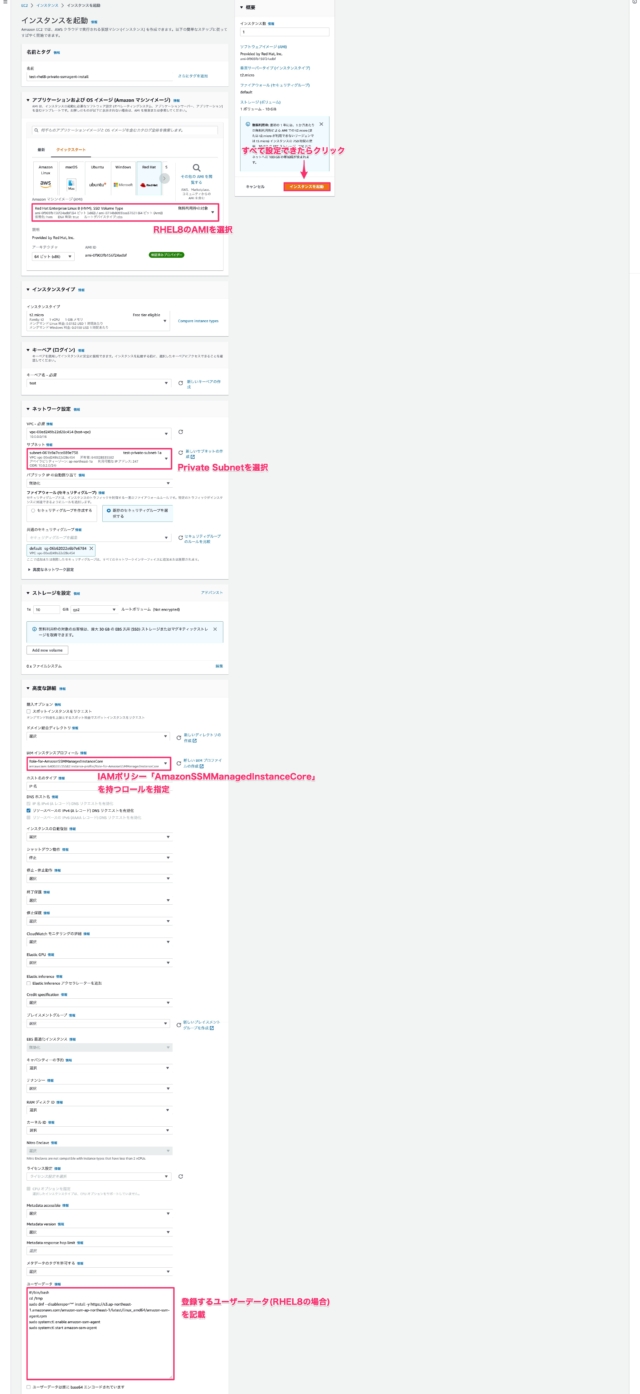
Task: Open the t2.micro instance type dropdown
Action: [99, 320]
